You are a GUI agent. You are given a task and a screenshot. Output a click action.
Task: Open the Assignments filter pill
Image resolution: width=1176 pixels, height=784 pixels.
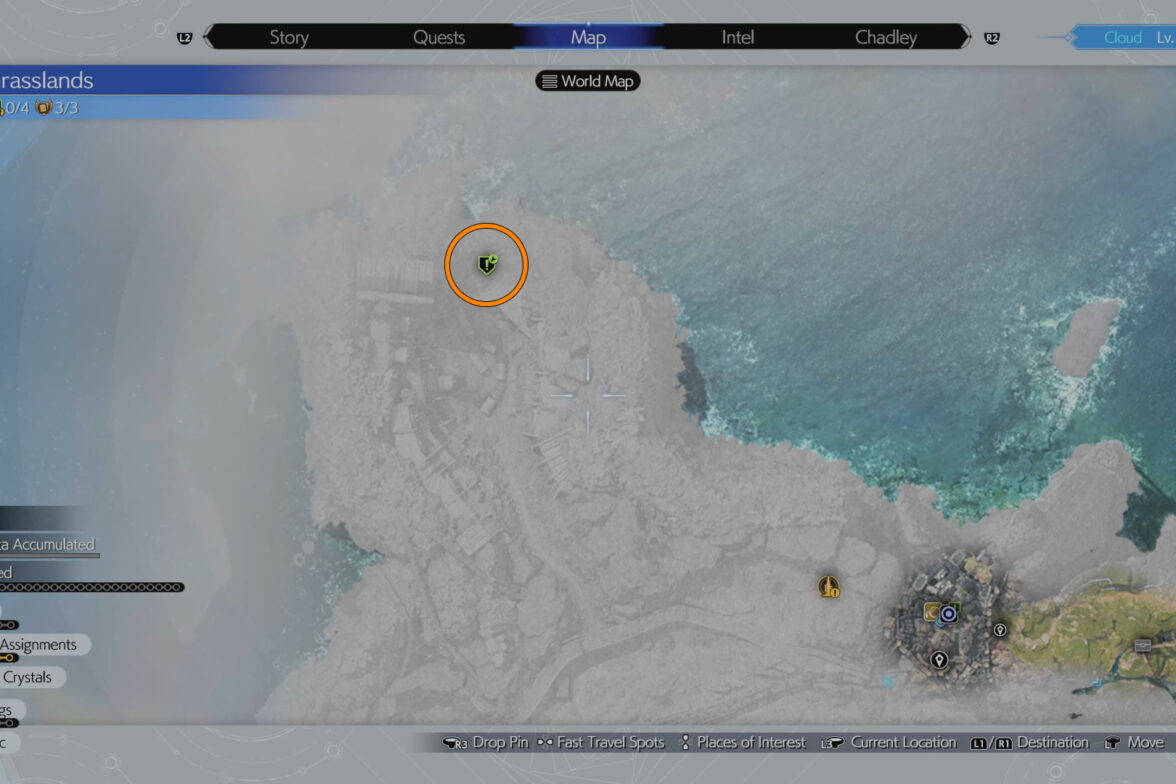(x=44, y=644)
